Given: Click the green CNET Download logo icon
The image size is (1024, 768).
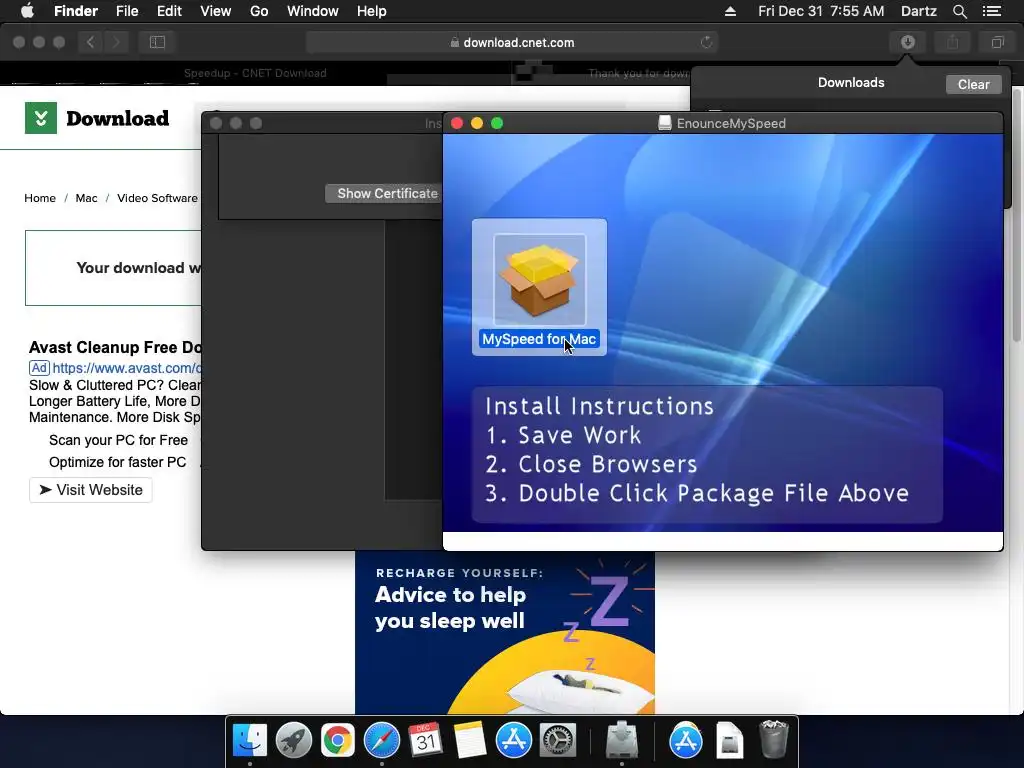Looking at the screenshot, I should click(41, 118).
